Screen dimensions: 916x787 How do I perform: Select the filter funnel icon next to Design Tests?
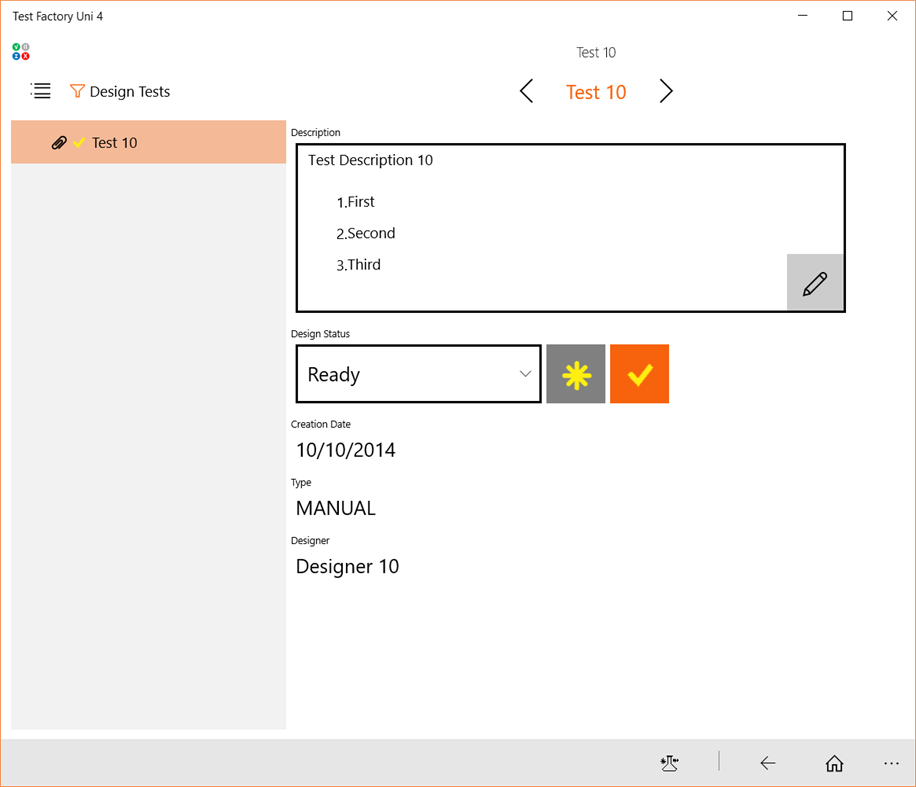[x=77, y=91]
